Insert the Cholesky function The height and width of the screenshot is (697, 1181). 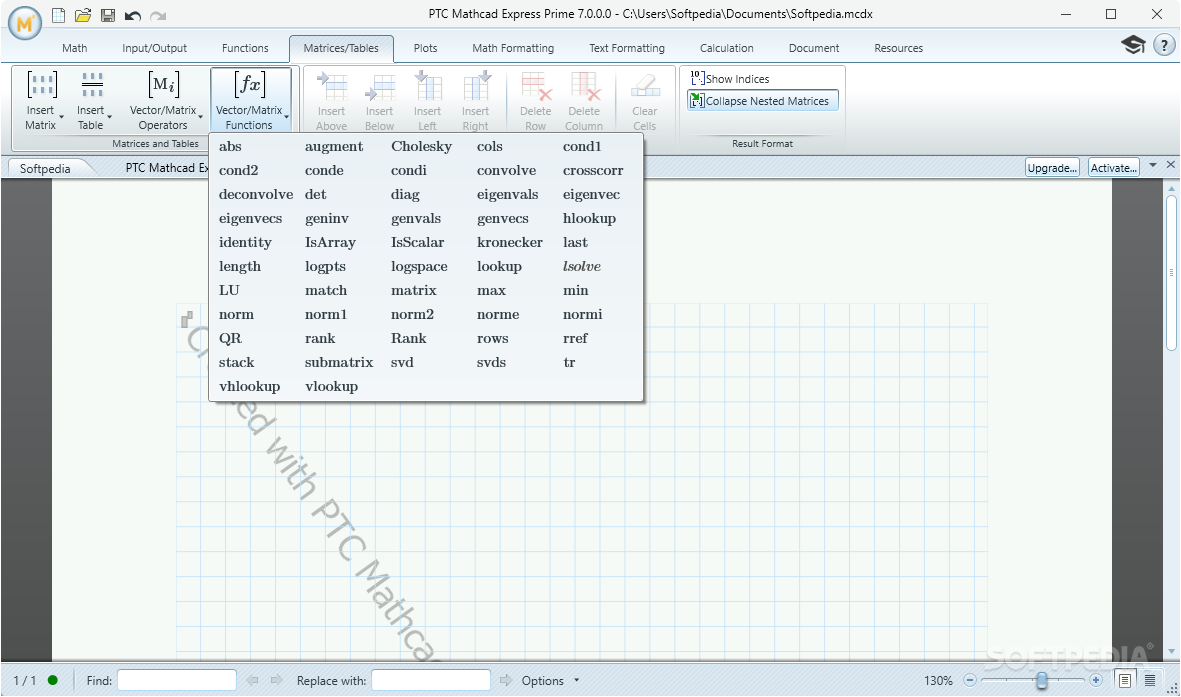(x=422, y=146)
